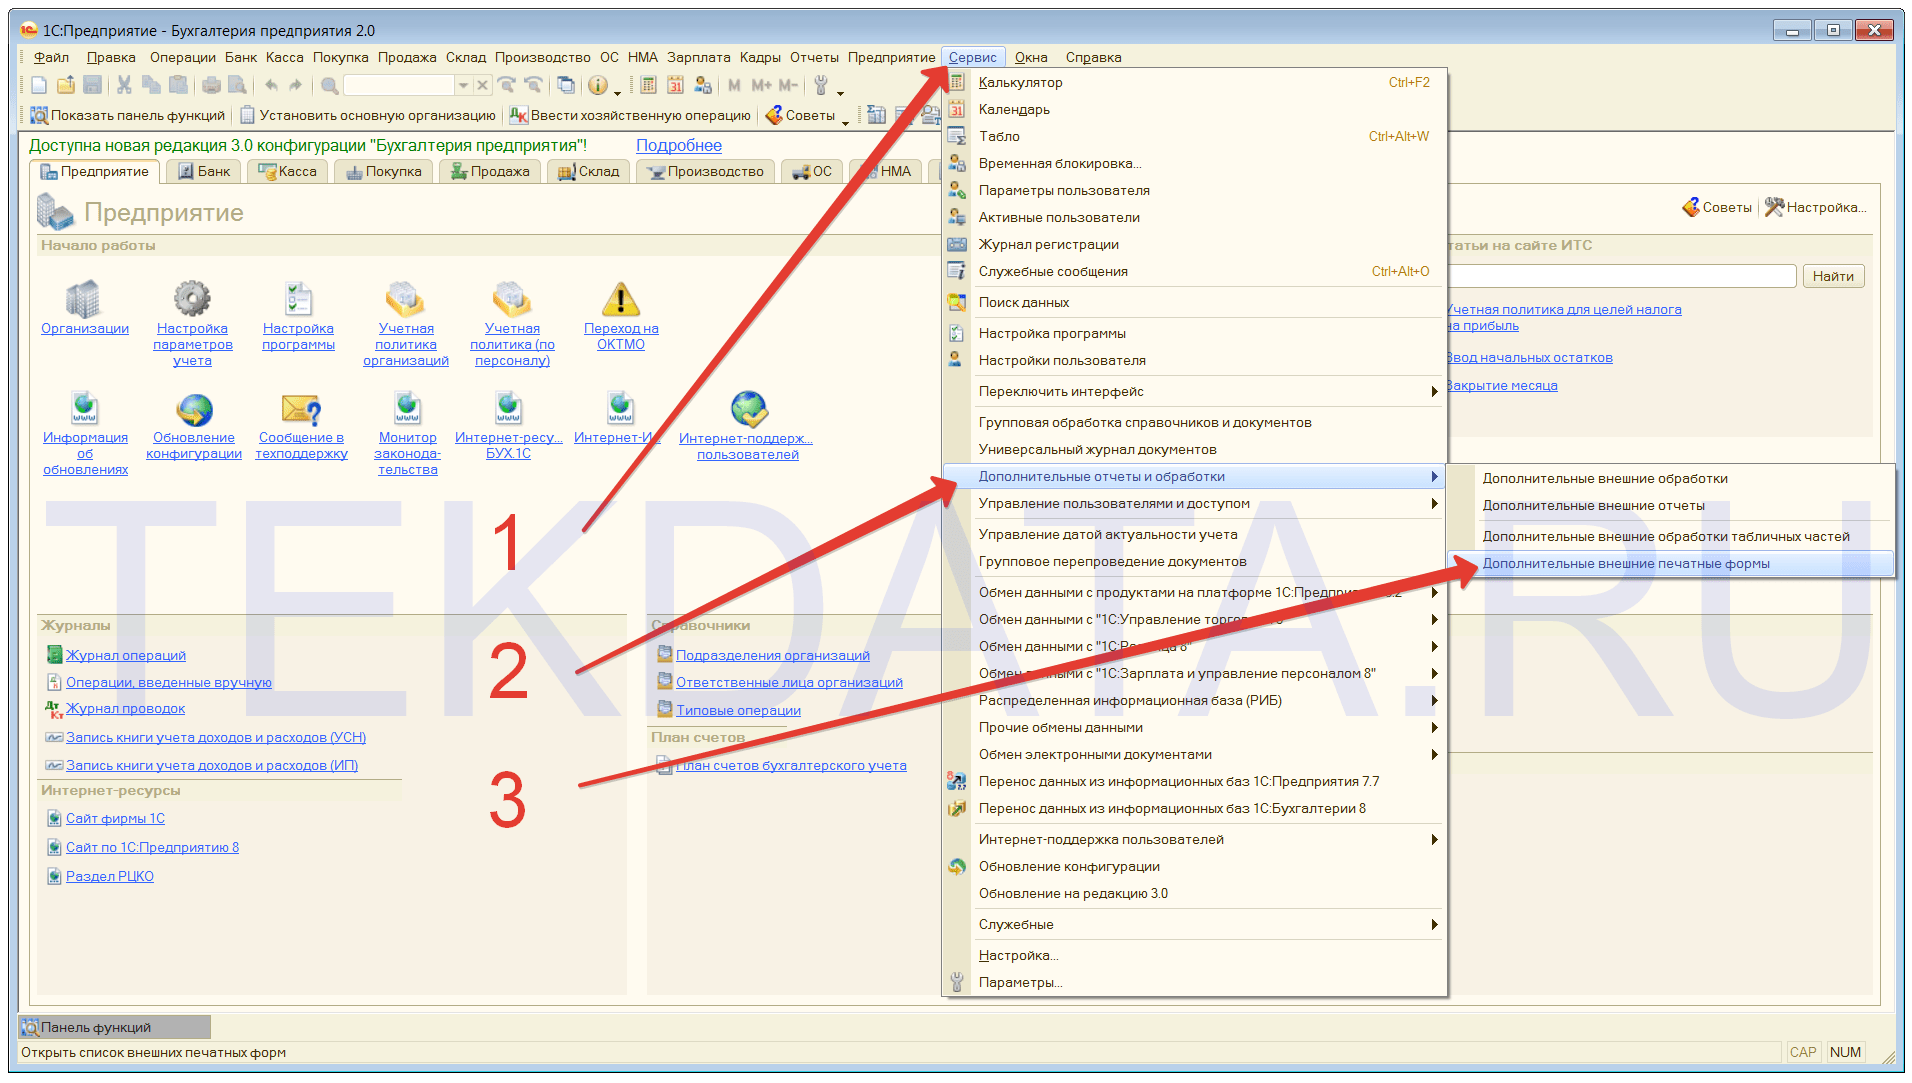Image resolution: width=1912 pixels, height=1083 pixels.
Task: Choose Журнал регистрации menu item
Action: pos(1195,244)
